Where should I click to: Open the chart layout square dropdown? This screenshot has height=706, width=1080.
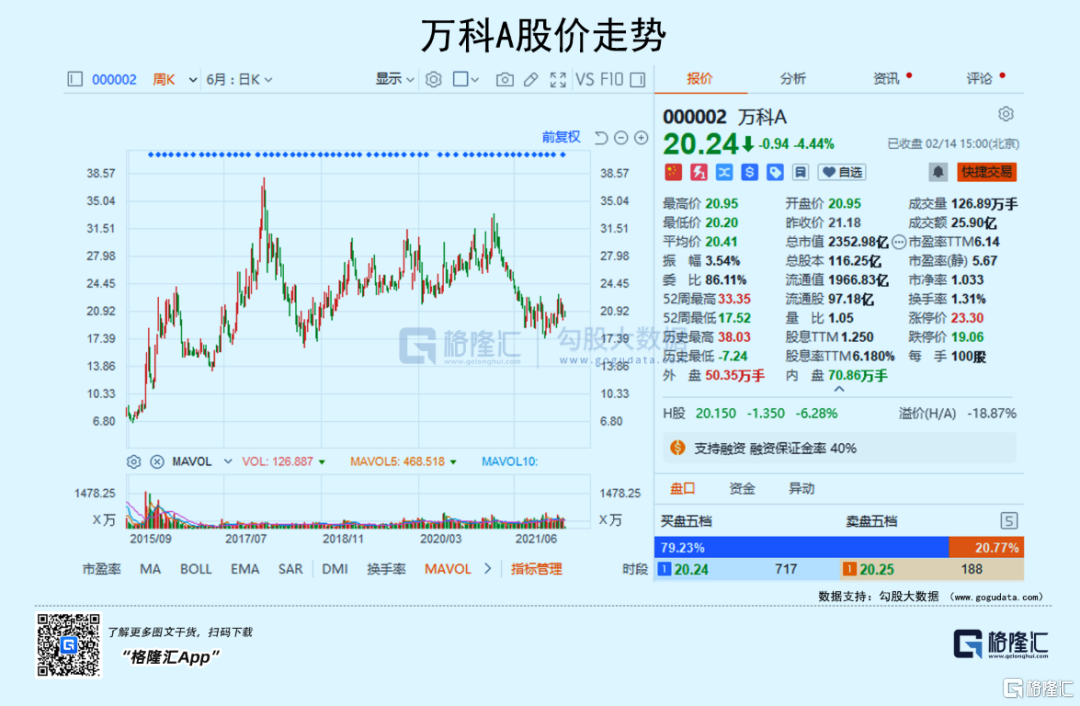coord(466,80)
